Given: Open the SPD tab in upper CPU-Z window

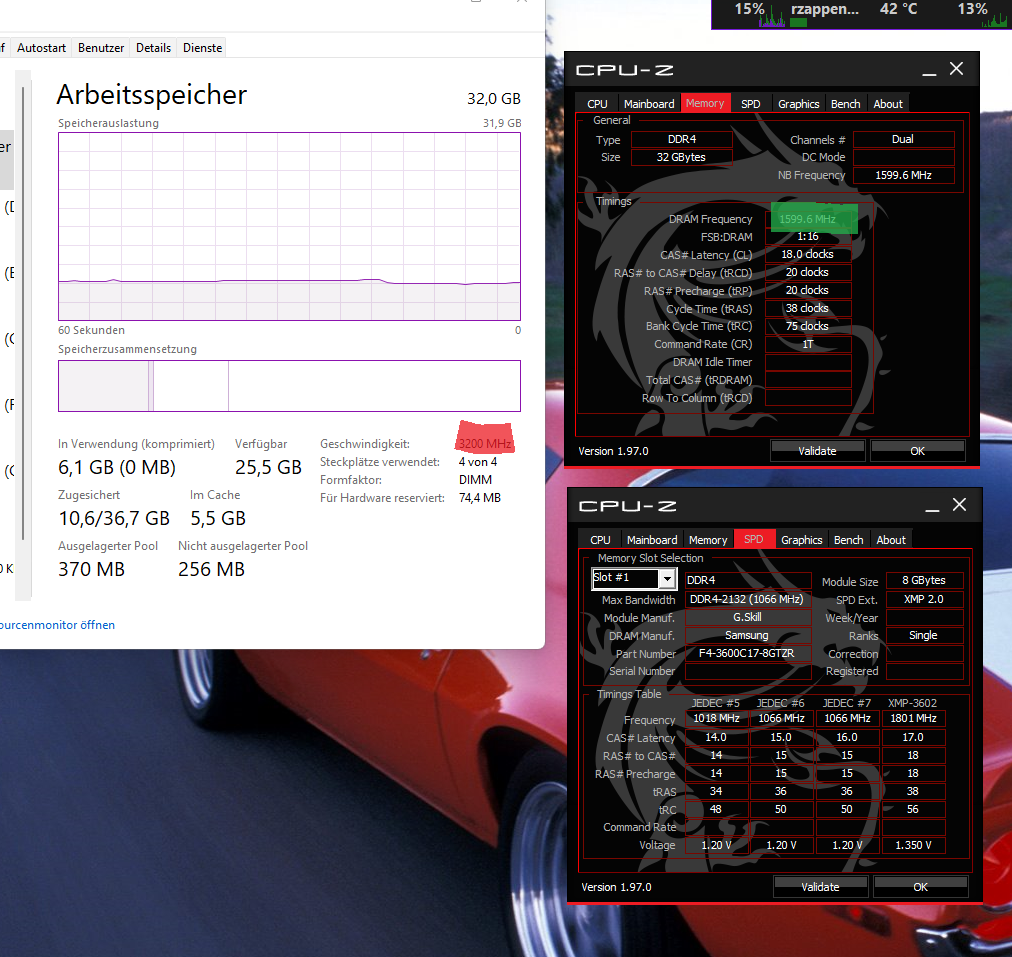Looking at the screenshot, I should [750, 104].
